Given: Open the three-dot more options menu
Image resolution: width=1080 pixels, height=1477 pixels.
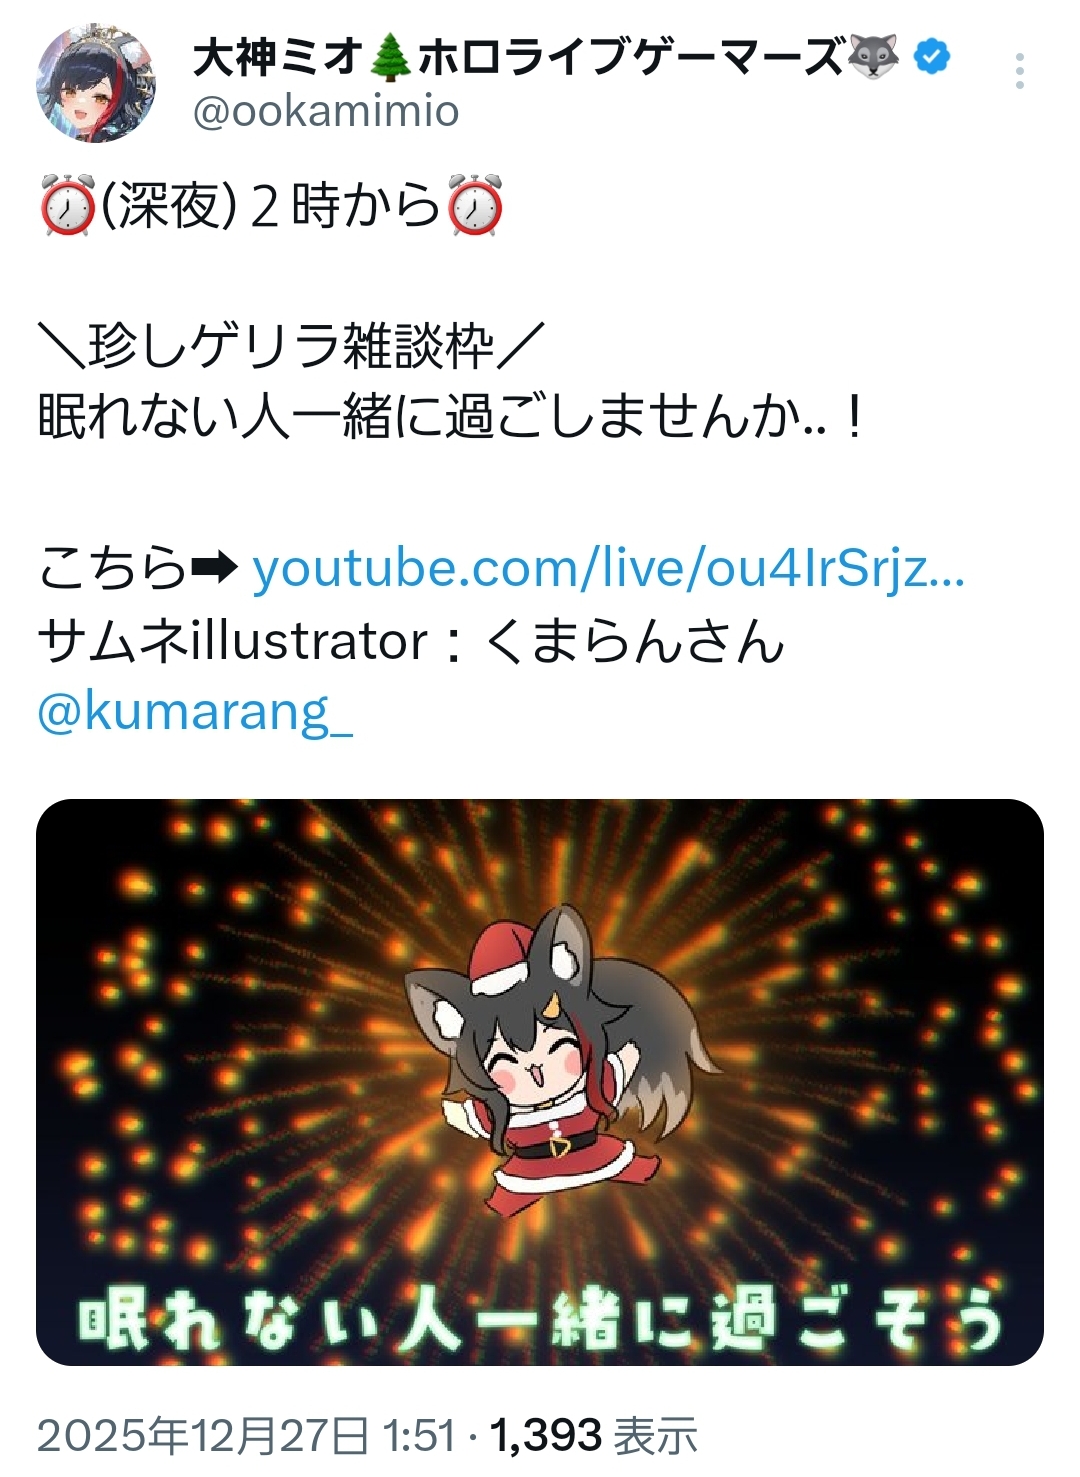Looking at the screenshot, I should [1019, 72].
